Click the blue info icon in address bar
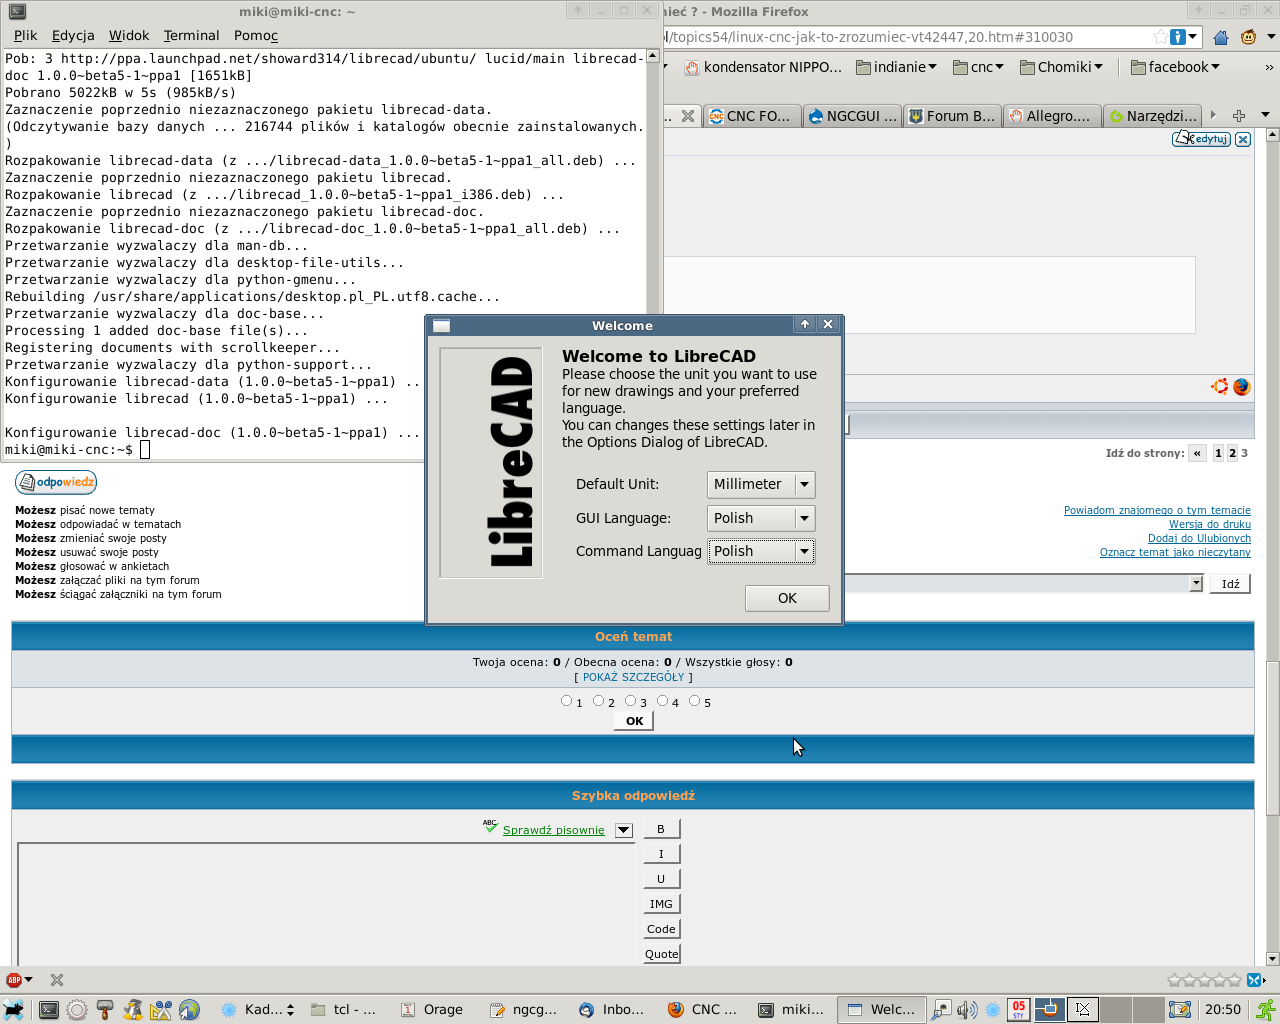This screenshot has height=1024, width=1280. pos(1178,37)
